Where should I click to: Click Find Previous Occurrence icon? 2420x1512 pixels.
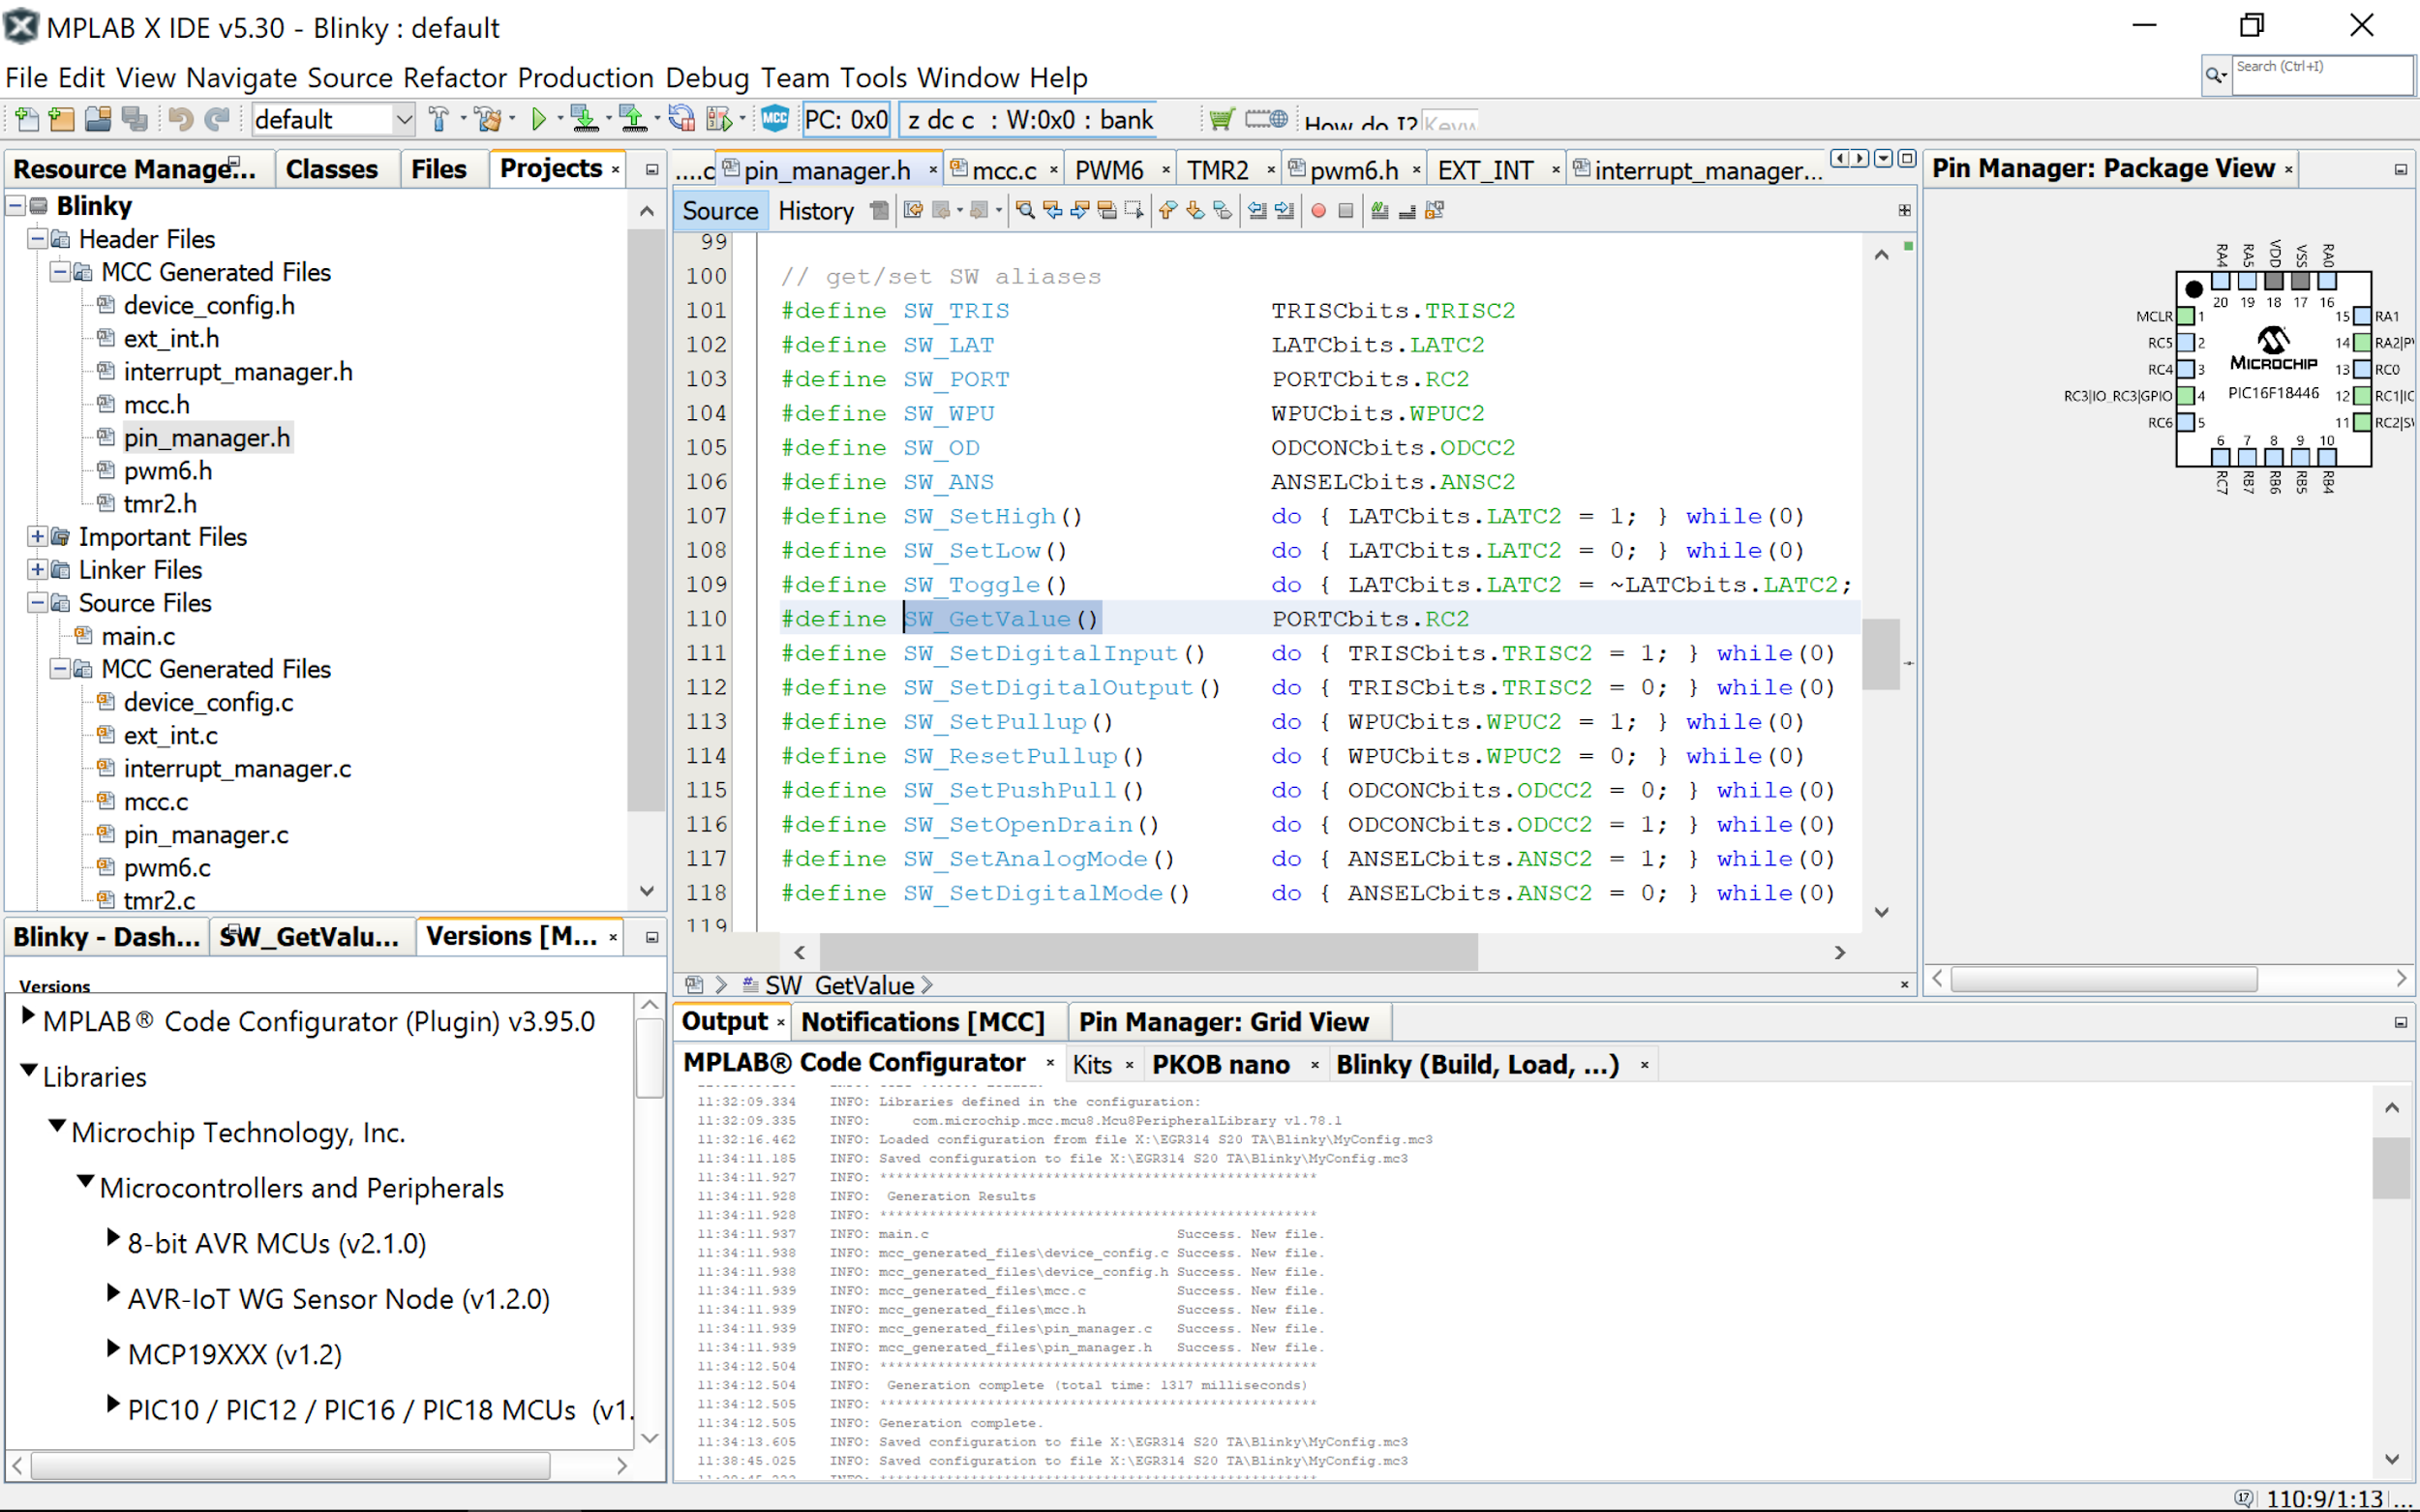[x=1053, y=211]
